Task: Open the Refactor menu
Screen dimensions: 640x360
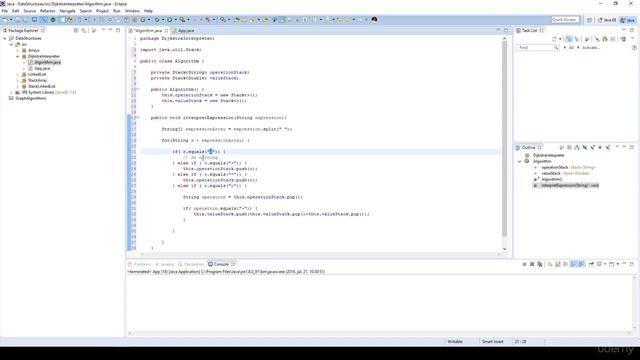Action: click(47, 11)
